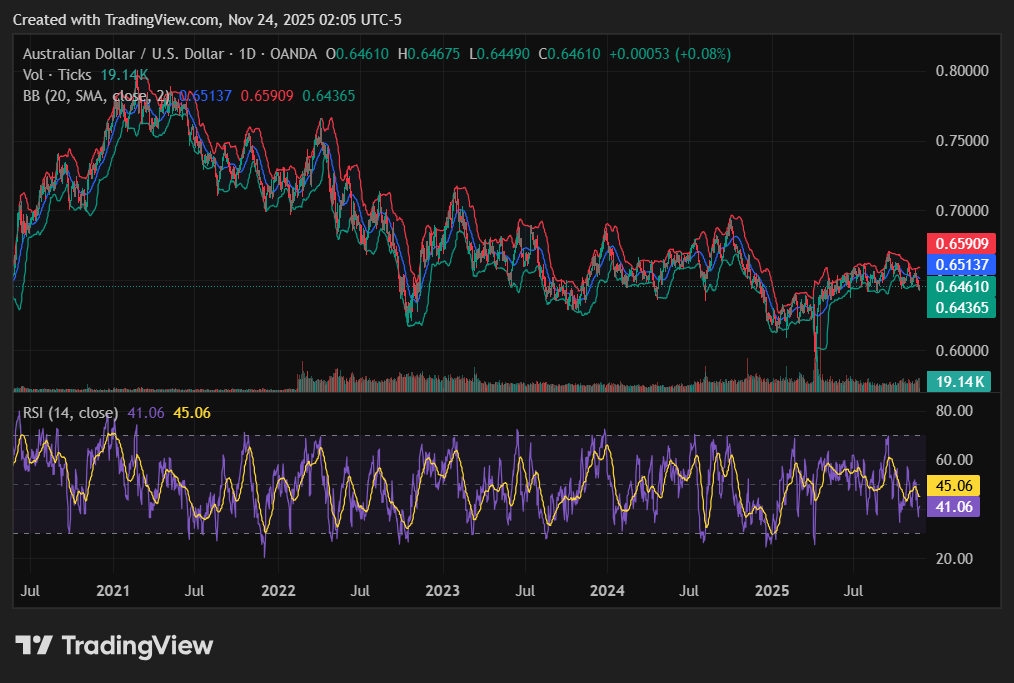Click the yellow 45.06 RSI axis tag
Image resolution: width=1014 pixels, height=683 pixels.
[953, 486]
